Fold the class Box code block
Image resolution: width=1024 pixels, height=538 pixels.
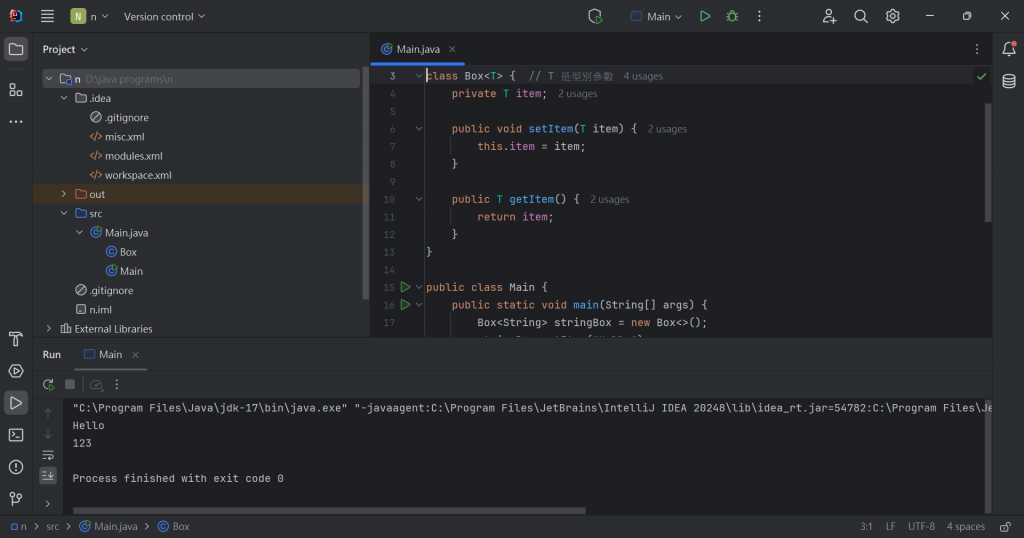click(x=419, y=76)
